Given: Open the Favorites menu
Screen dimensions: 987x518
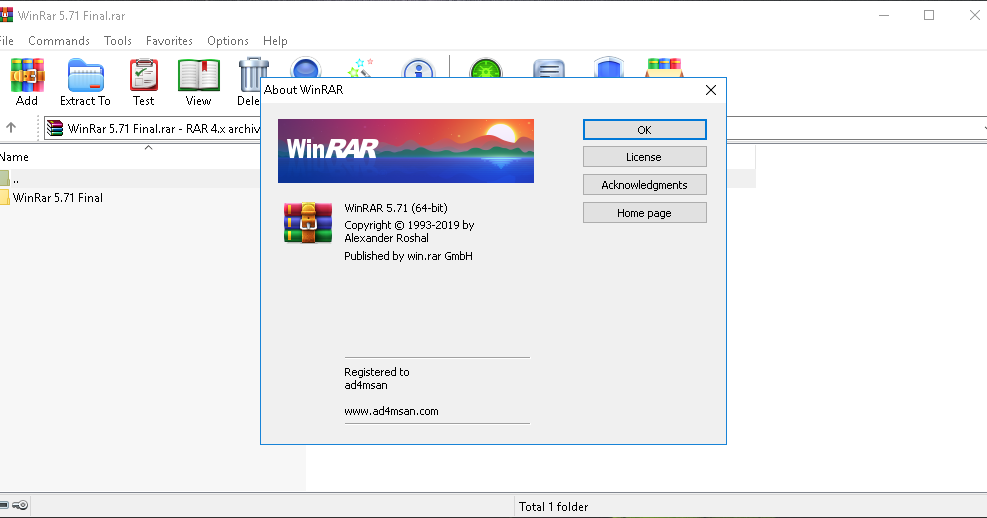Looking at the screenshot, I should pos(169,40).
